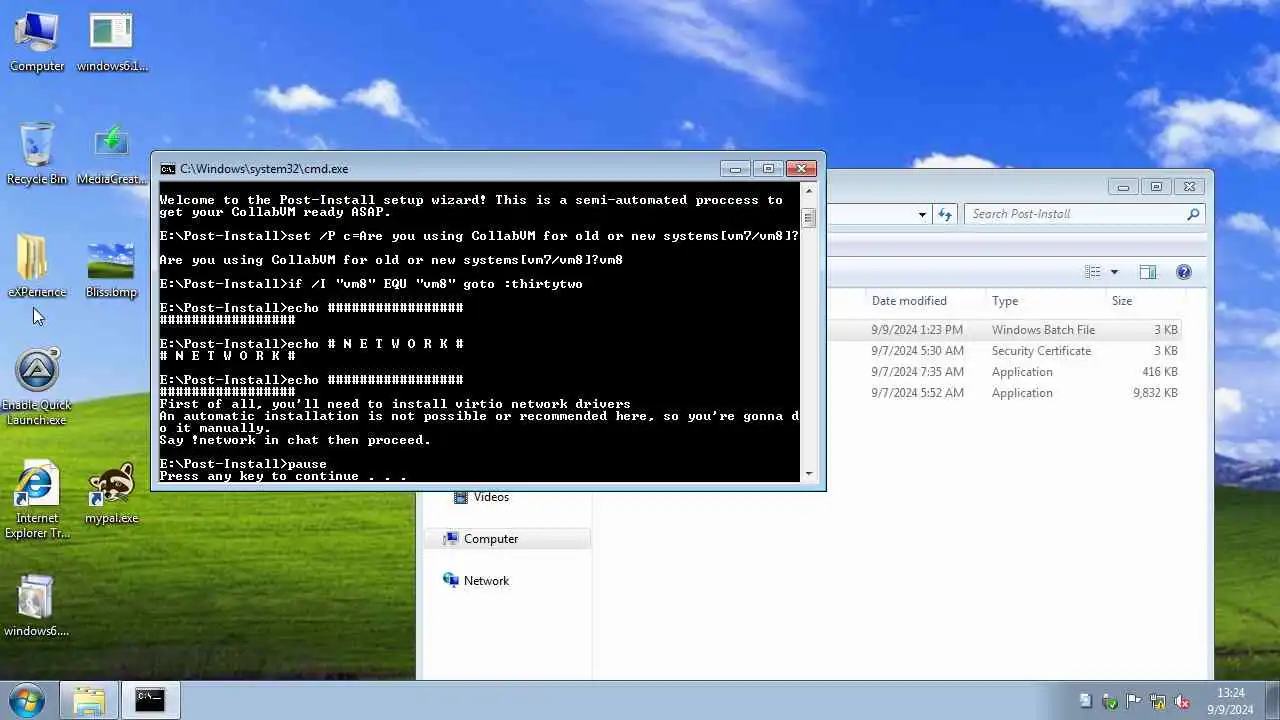Open the Windows Start orb
1280x720 pixels.
pos(27,699)
